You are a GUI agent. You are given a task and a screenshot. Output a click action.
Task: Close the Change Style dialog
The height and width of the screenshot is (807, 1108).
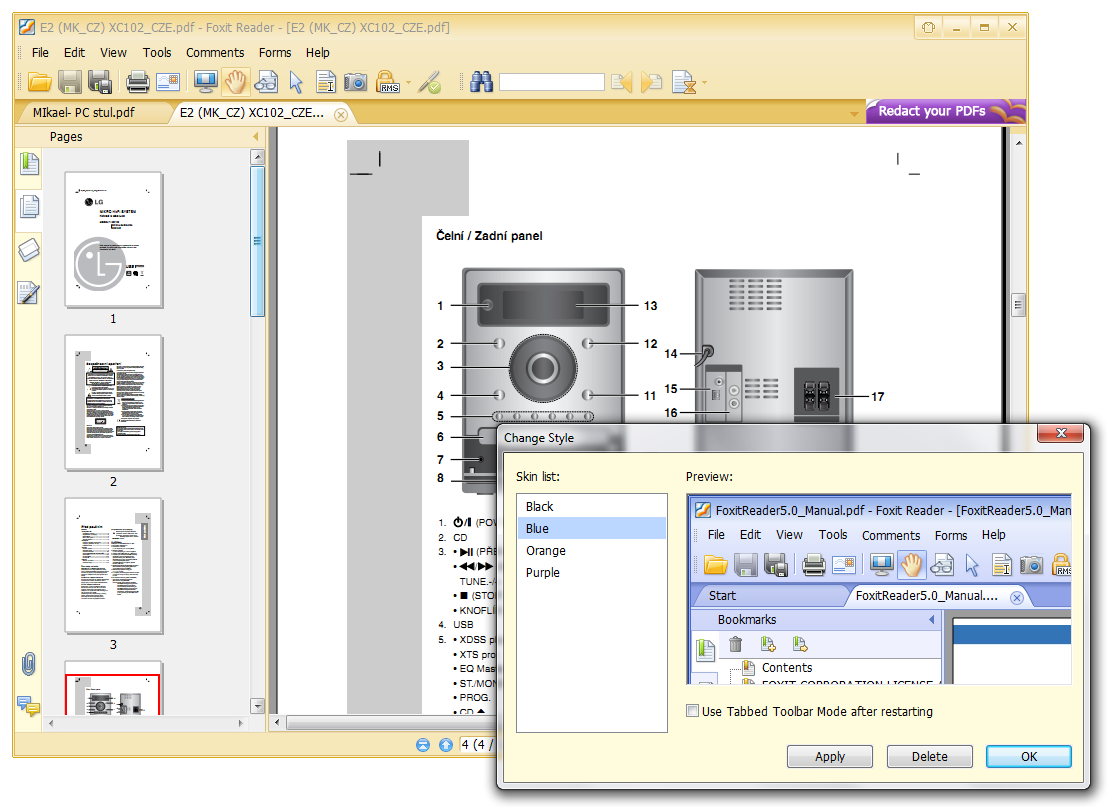(x=1061, y=433)
